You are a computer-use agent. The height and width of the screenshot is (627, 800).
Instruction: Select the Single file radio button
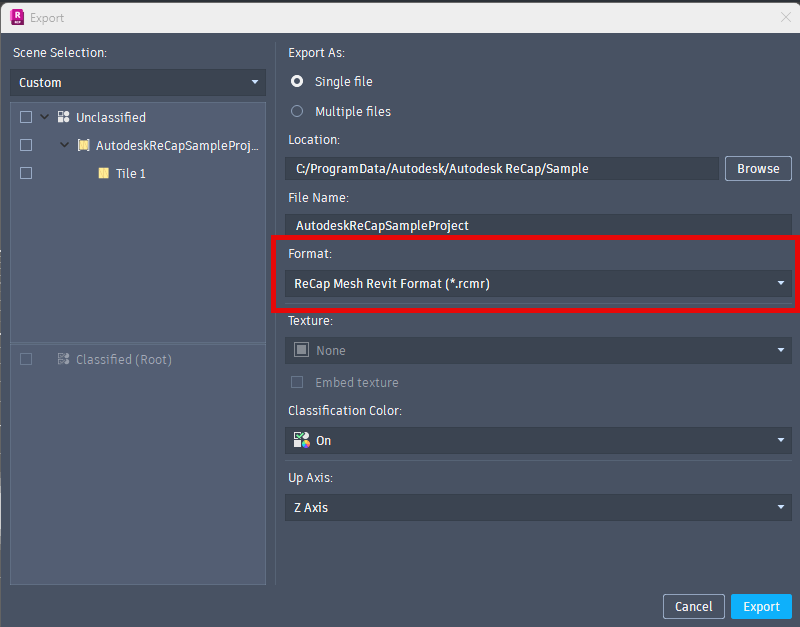297,81
